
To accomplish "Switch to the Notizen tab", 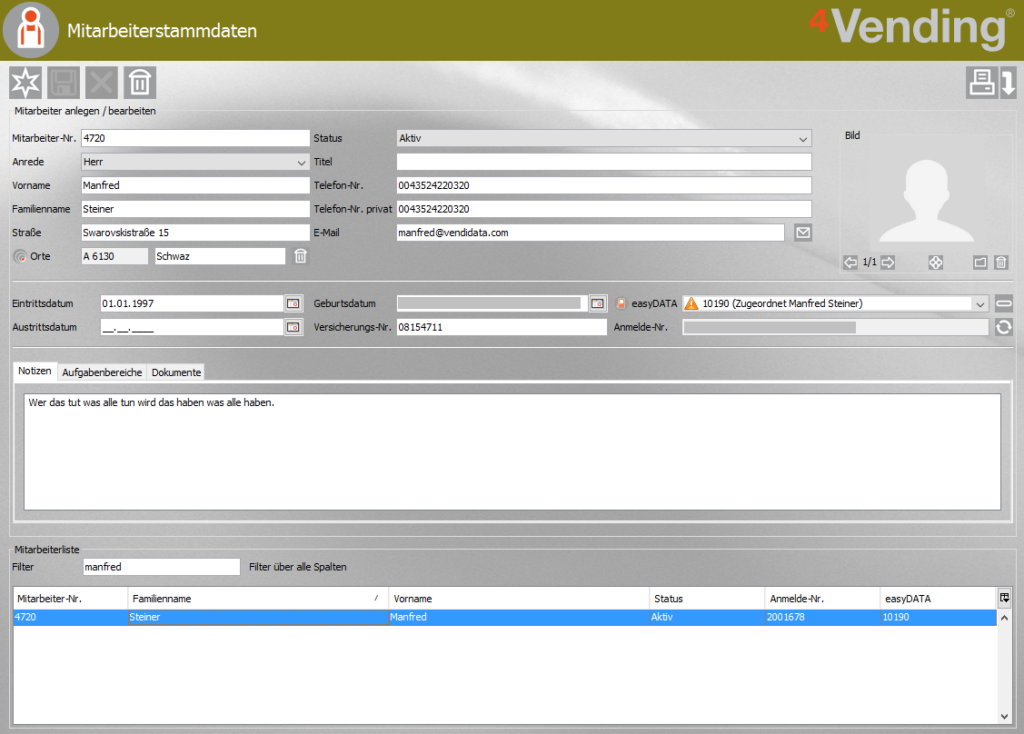I will point(35,371).
